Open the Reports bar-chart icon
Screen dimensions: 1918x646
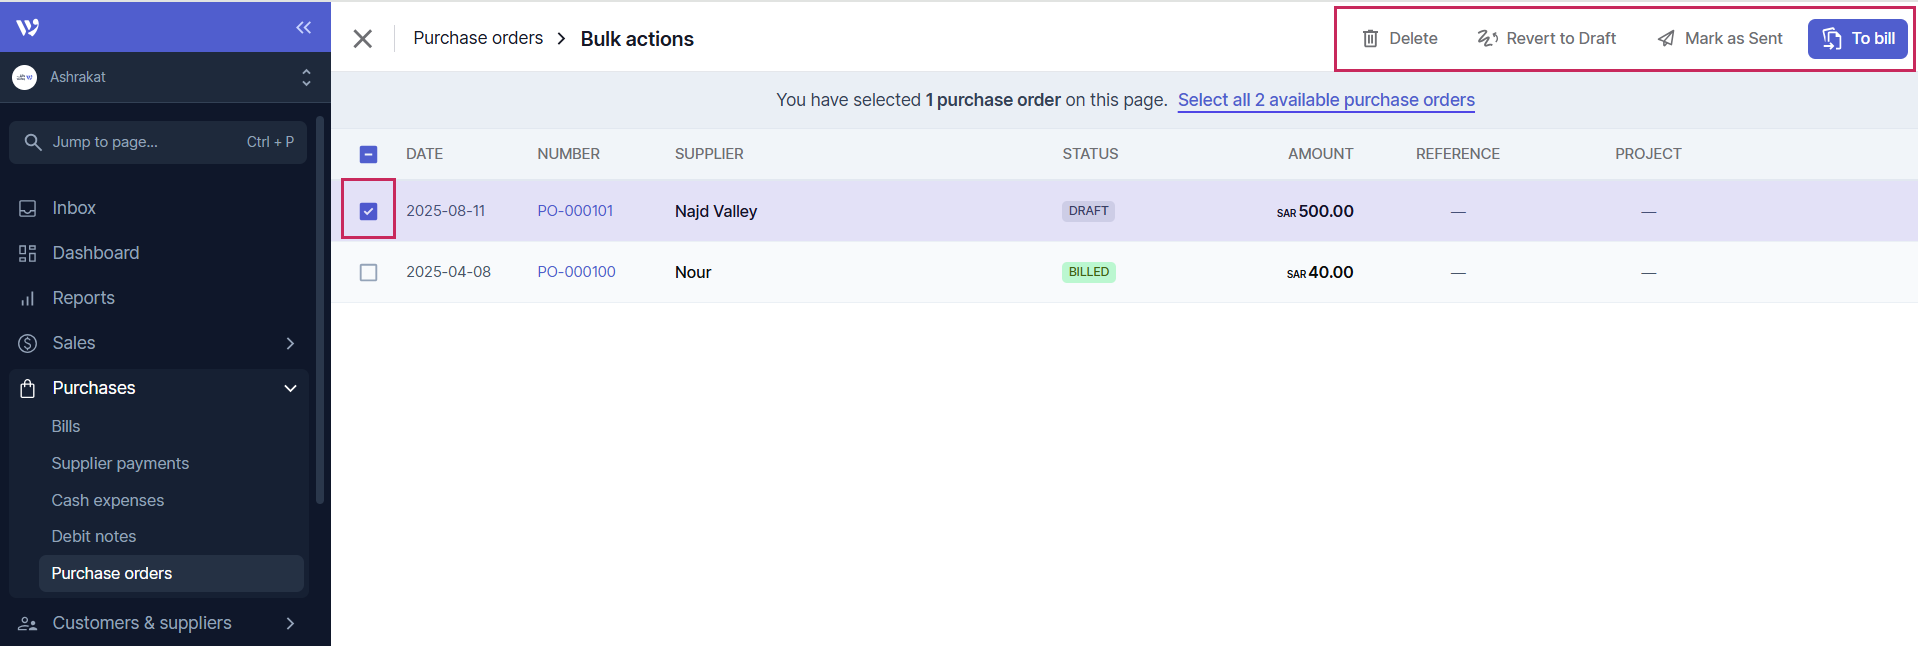[x=28, y=298]
